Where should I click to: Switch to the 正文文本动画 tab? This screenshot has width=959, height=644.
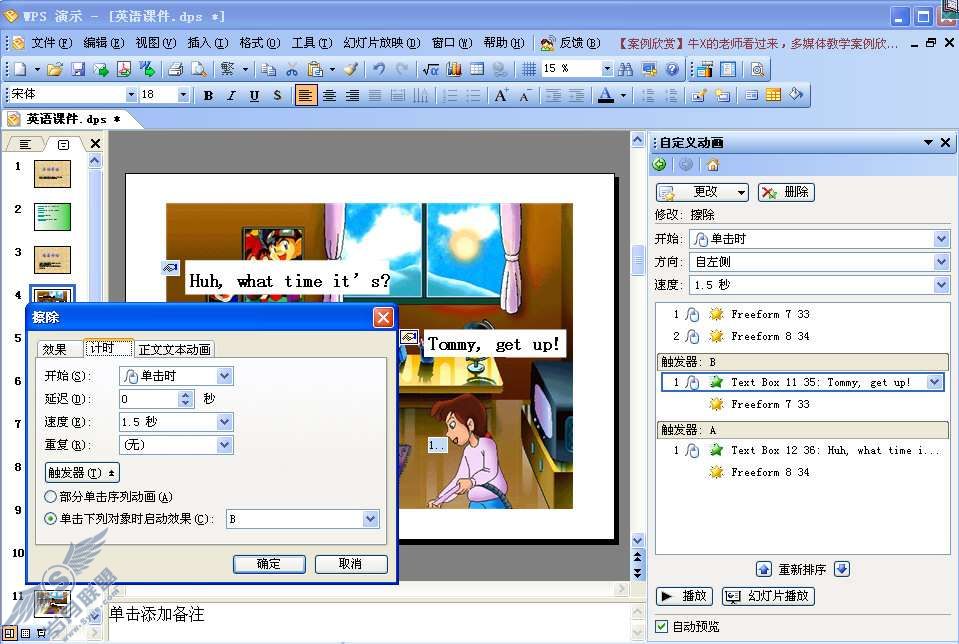[174, 349]
